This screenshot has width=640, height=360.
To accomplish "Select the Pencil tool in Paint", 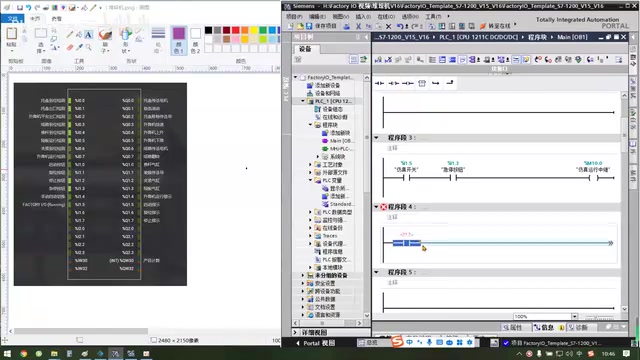I will (x=70, y=35).
